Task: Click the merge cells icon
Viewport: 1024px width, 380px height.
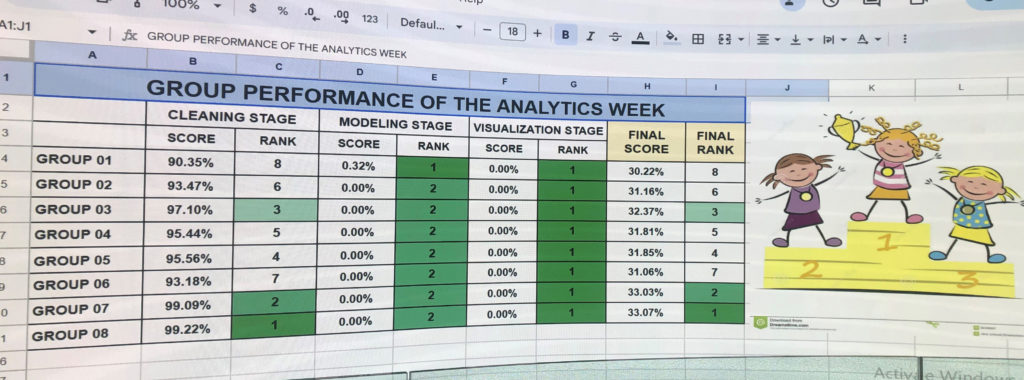Action: 724,39
